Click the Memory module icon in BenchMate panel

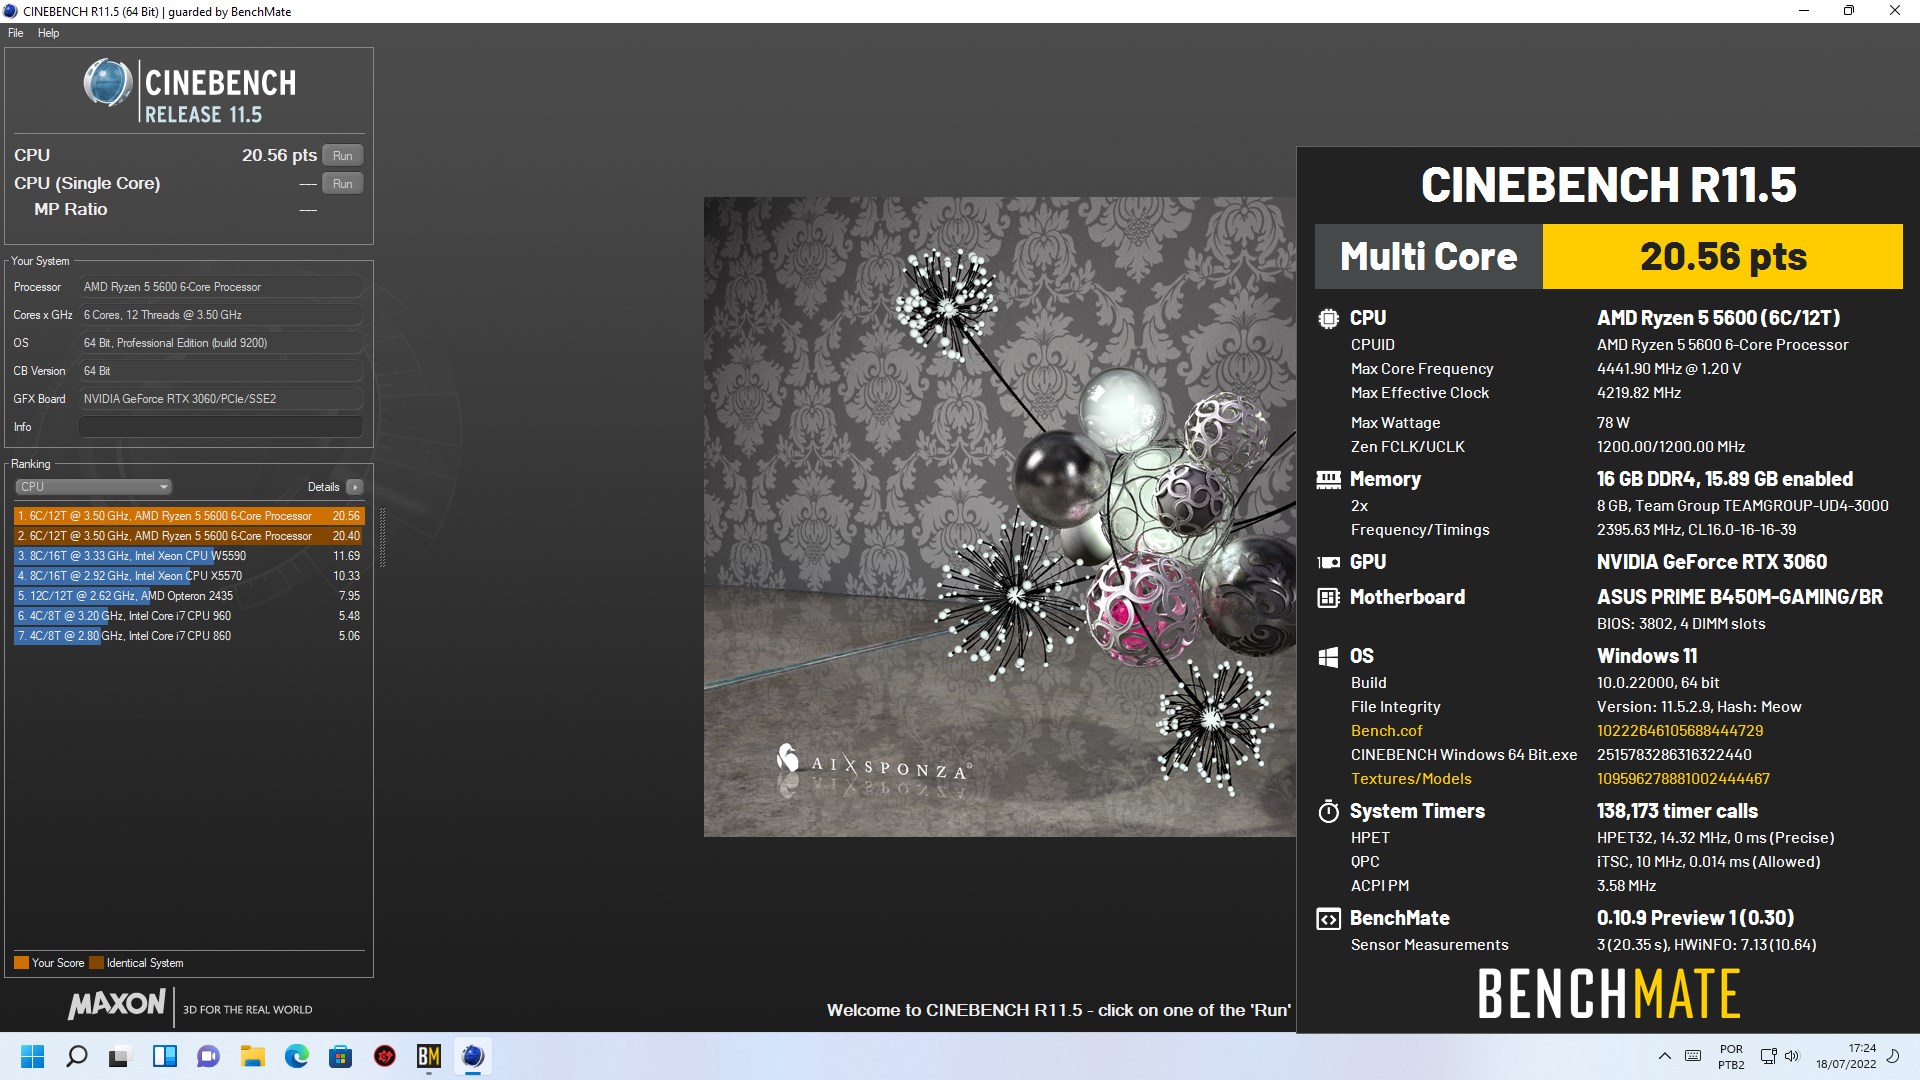[x=1328, y=480]
